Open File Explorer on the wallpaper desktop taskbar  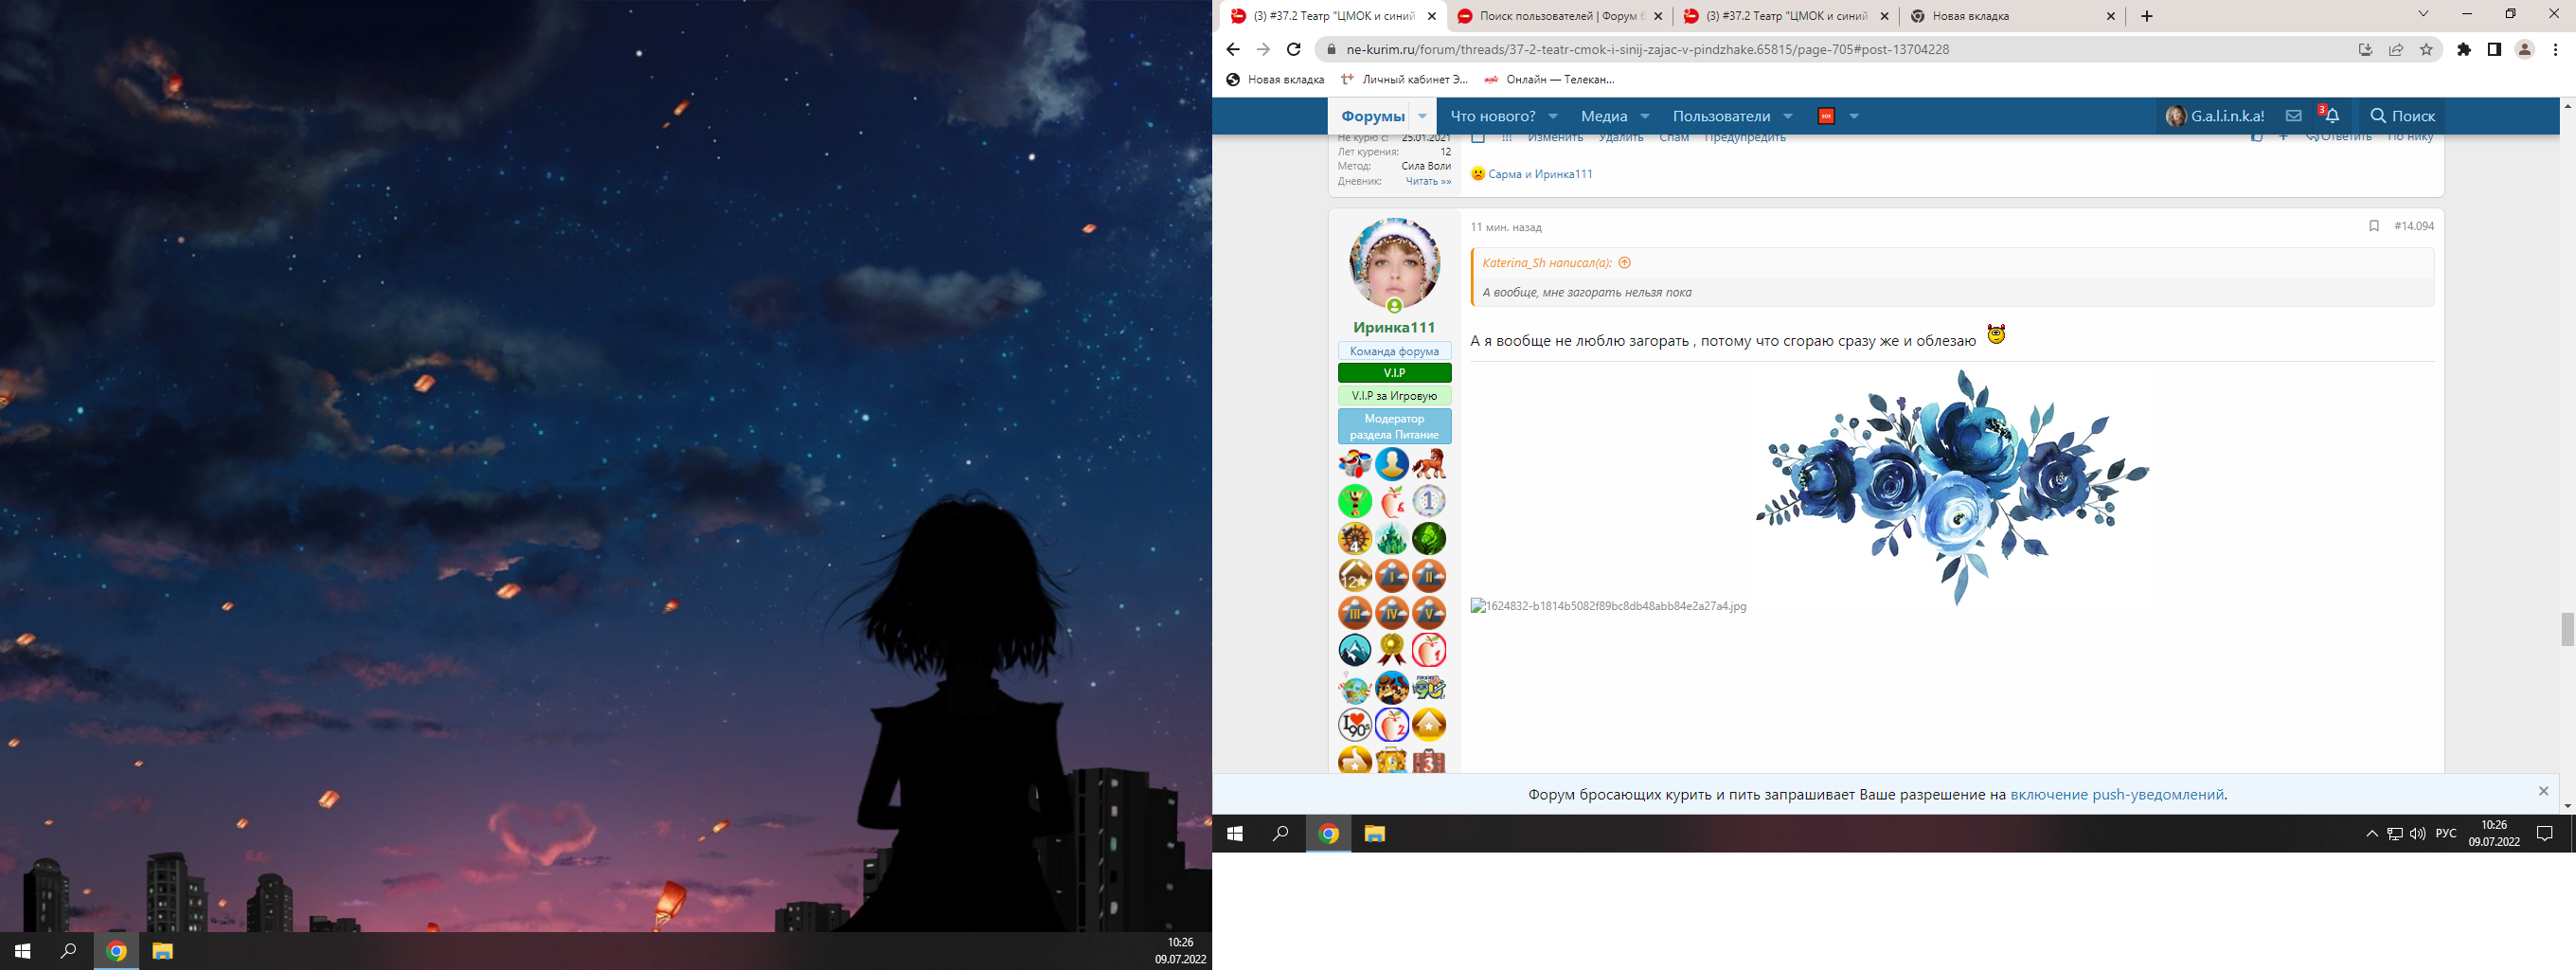[x=162, y=951]
